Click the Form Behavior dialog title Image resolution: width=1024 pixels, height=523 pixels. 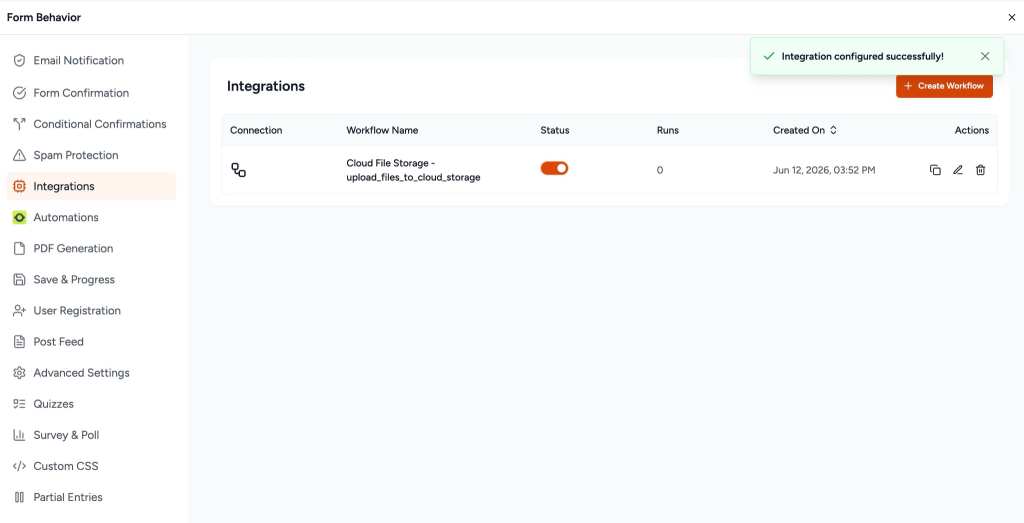[x=44, y=18]
